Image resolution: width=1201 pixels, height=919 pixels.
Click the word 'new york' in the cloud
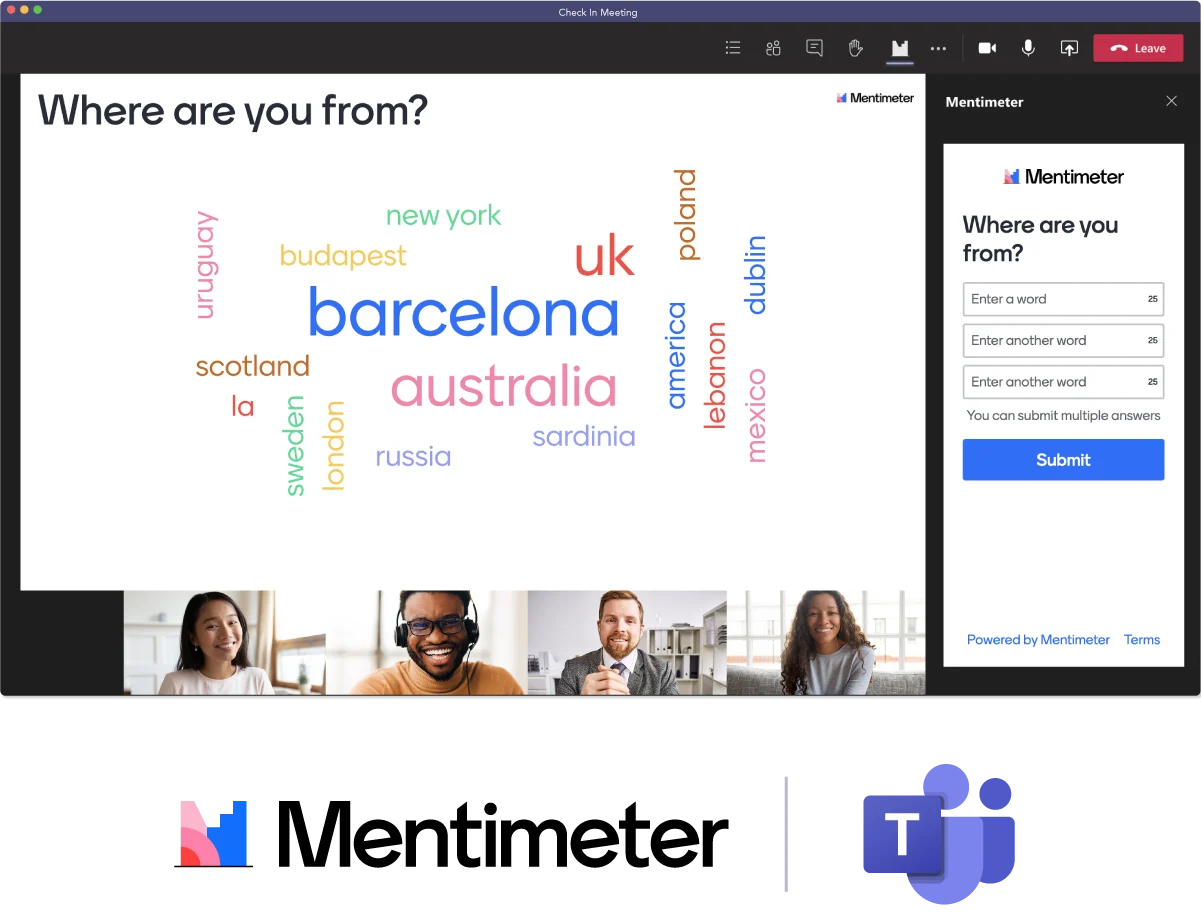click(443, 216)
